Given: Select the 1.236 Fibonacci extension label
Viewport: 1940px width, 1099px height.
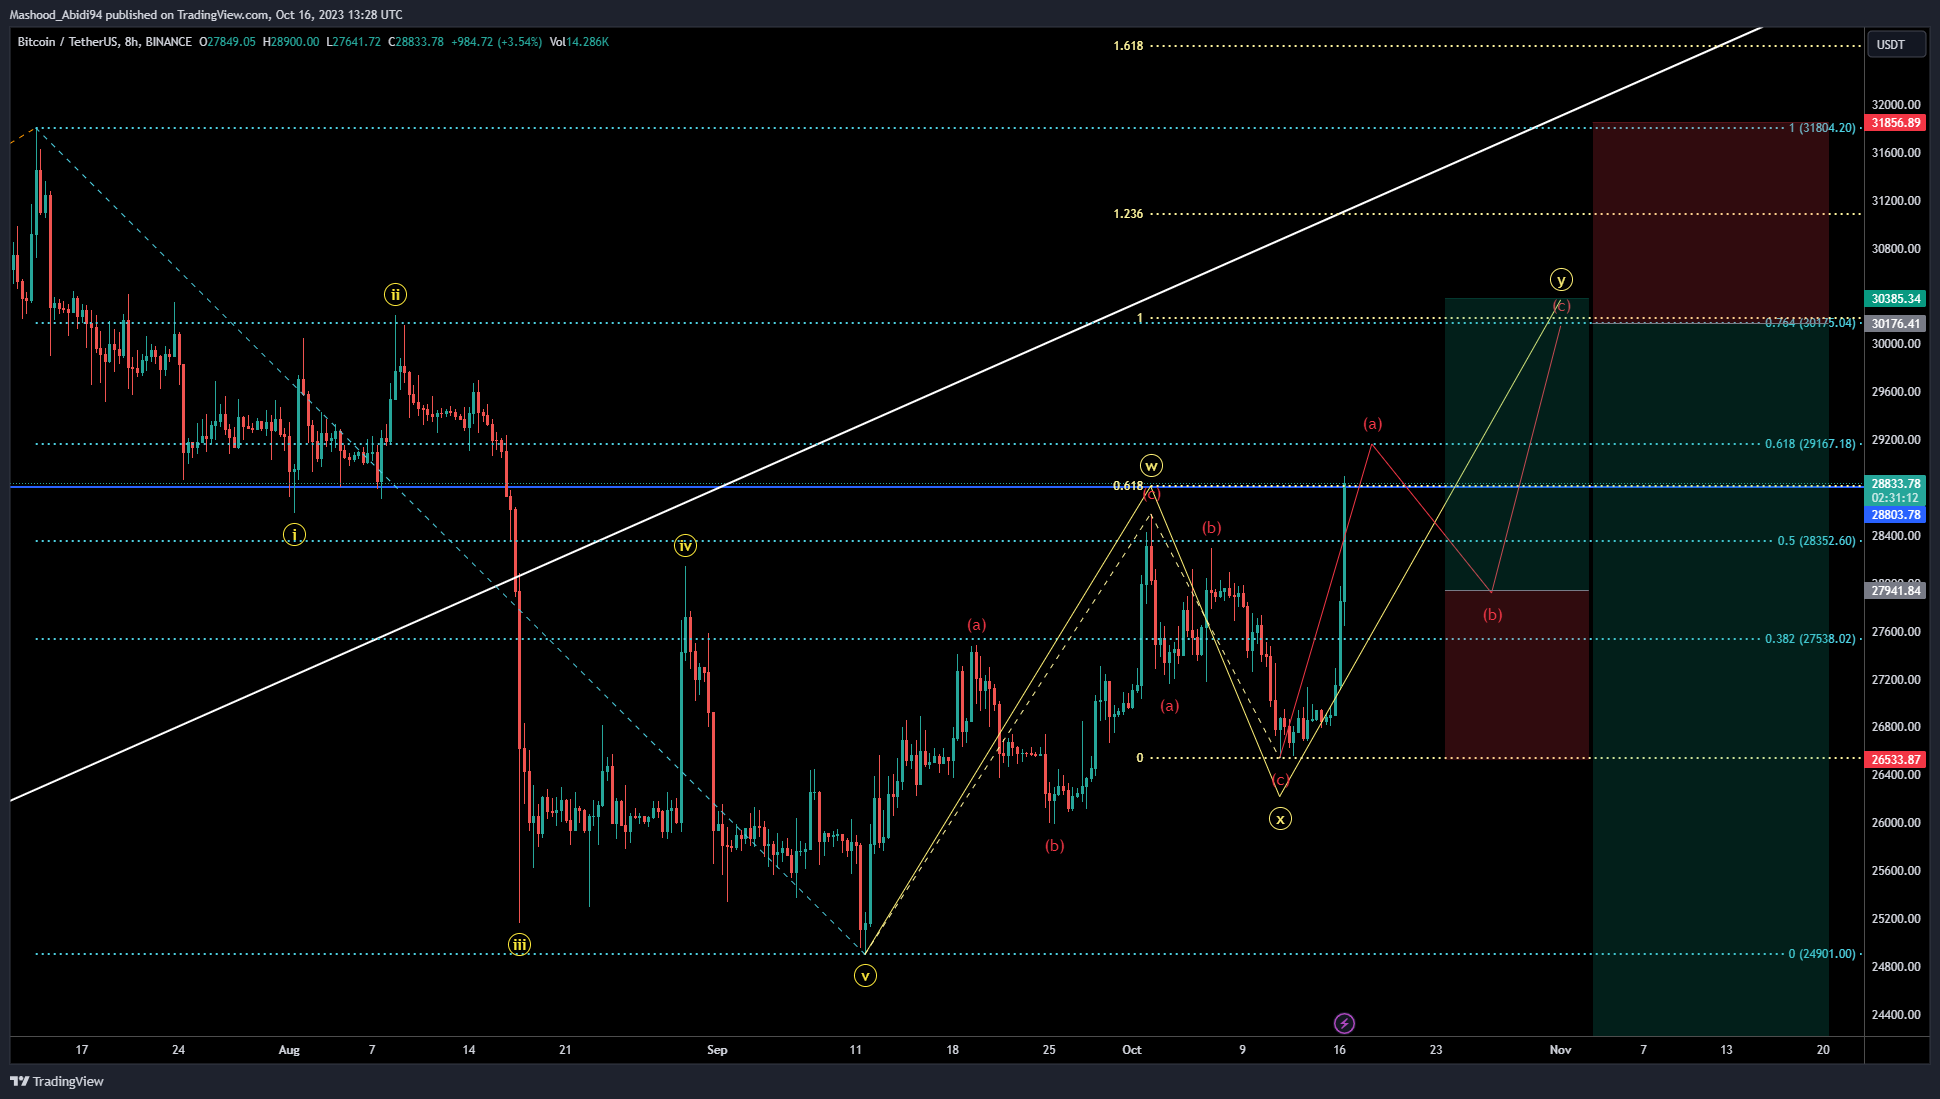Looking at the screenshot, I should click(x=1128, y=214).
